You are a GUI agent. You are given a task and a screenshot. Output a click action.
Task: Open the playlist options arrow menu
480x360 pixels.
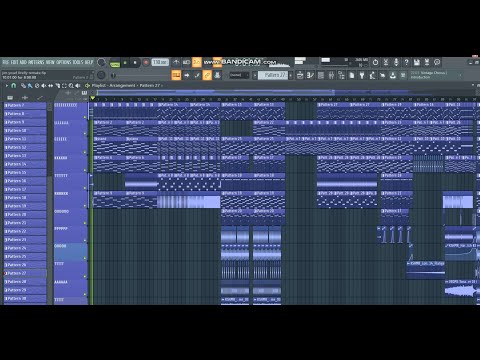click(x=6, y=86)
